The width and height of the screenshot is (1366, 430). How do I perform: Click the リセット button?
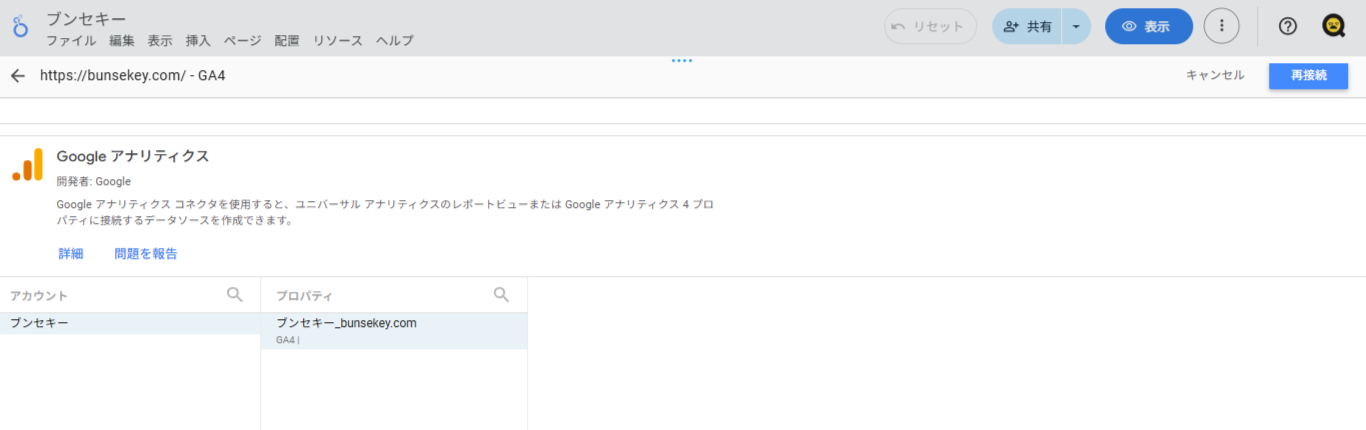[x=930, y=27]
